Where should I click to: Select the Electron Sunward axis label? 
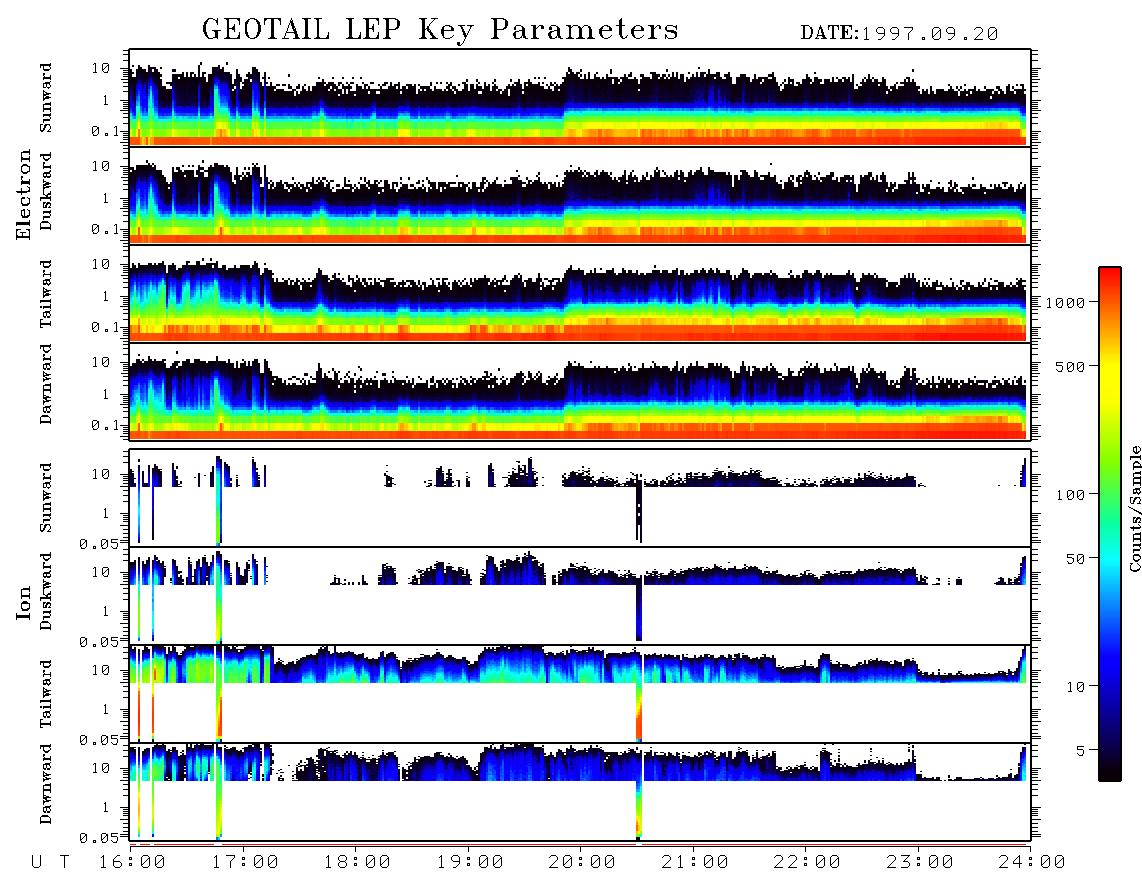pyautogui.click(x=46, y=98)
